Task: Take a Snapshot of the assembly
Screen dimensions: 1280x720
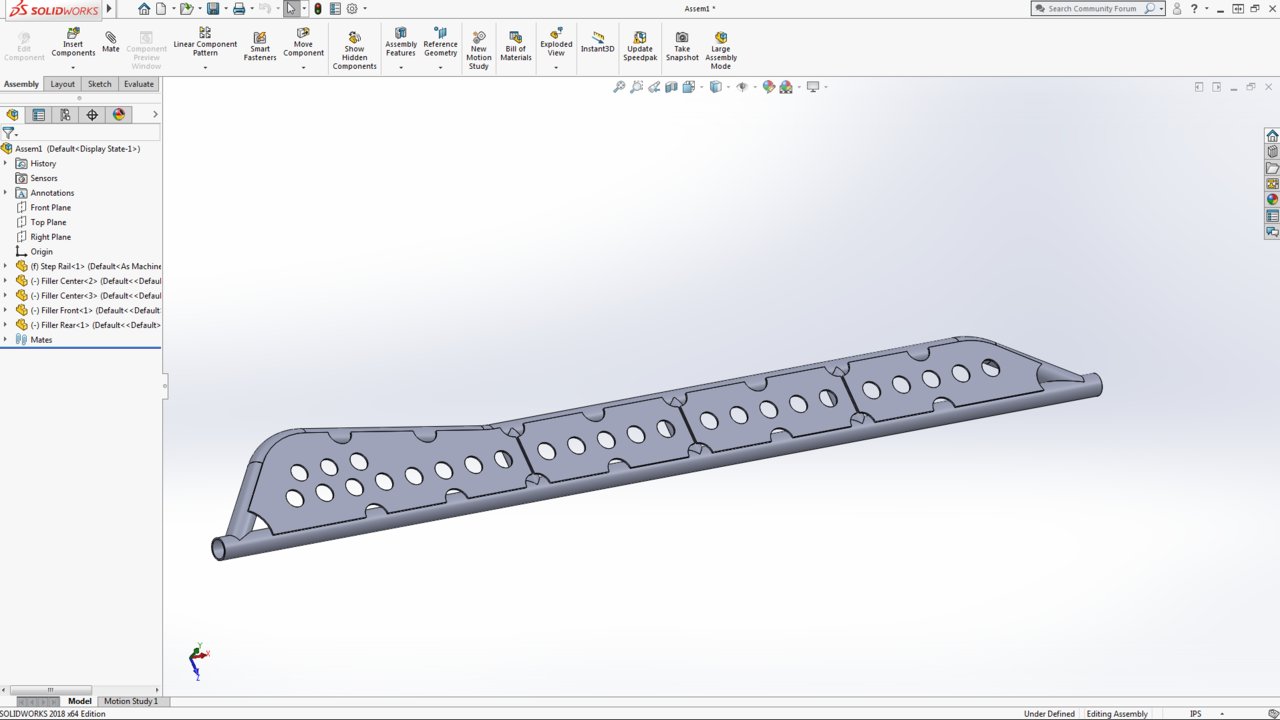Action: pos(682,47)
